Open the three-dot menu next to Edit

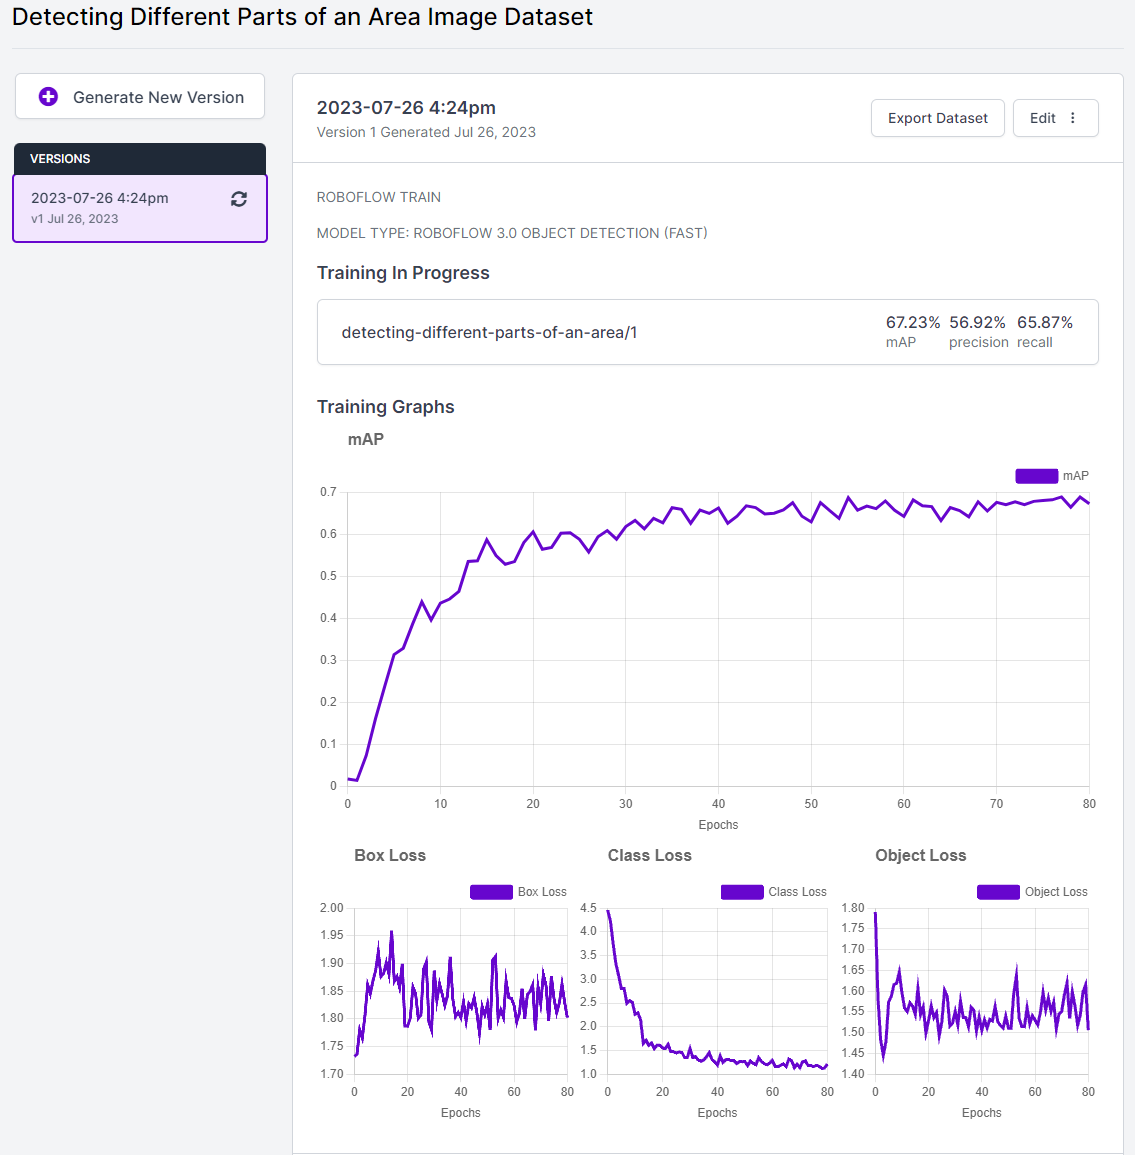(x=1073, y=118)
